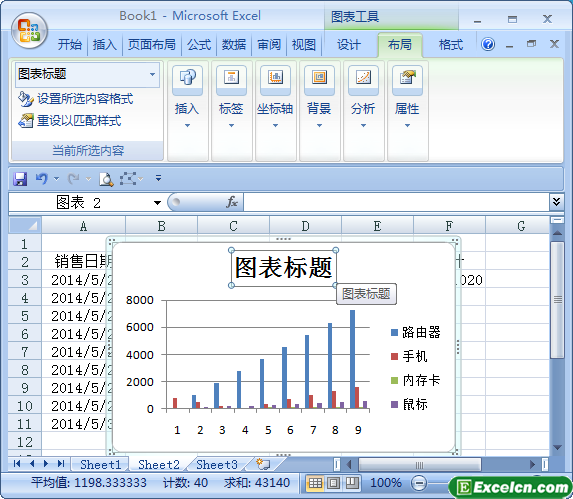Click the tallest blue bar in category 9
Screen dimensions: 573x499
coord(352,359)
